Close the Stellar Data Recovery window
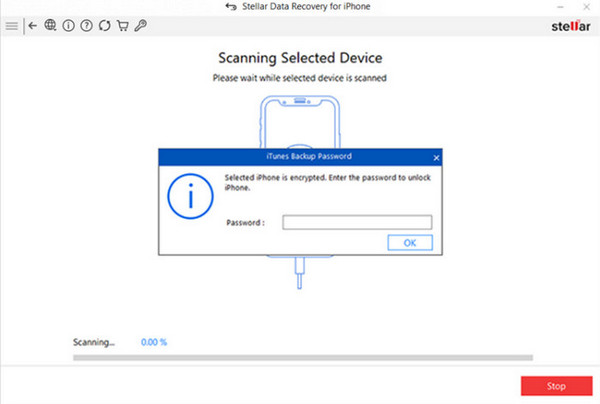The width and height of the screenshot is (600, 404). point(586,7)
